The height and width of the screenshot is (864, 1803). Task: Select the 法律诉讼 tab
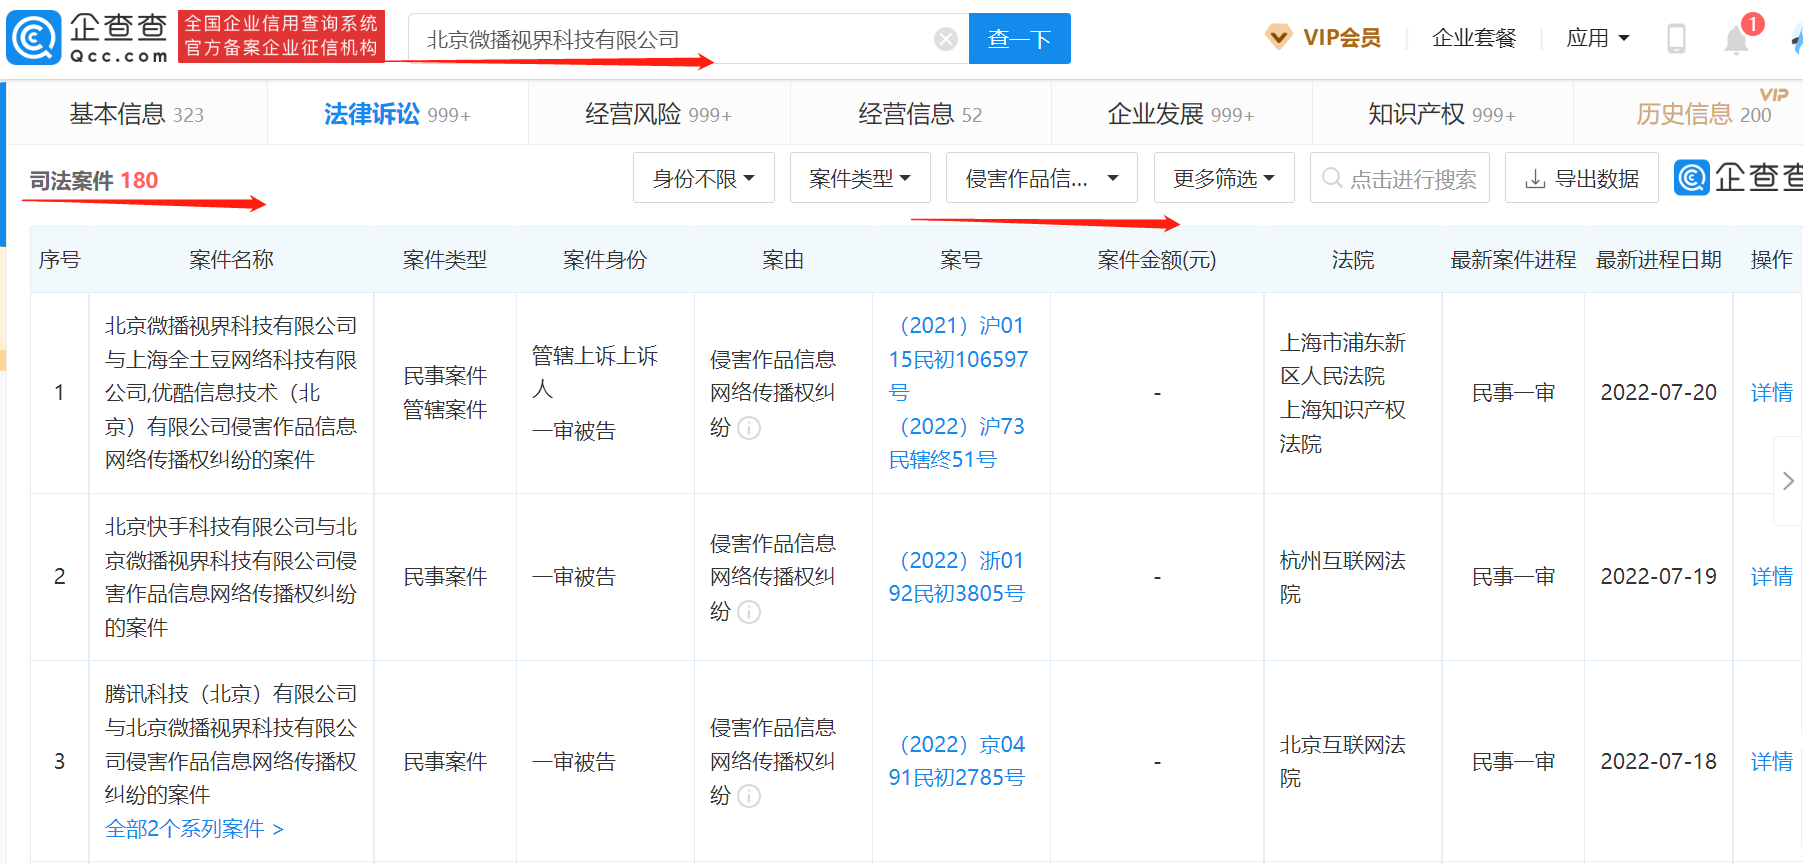[397, 114]
